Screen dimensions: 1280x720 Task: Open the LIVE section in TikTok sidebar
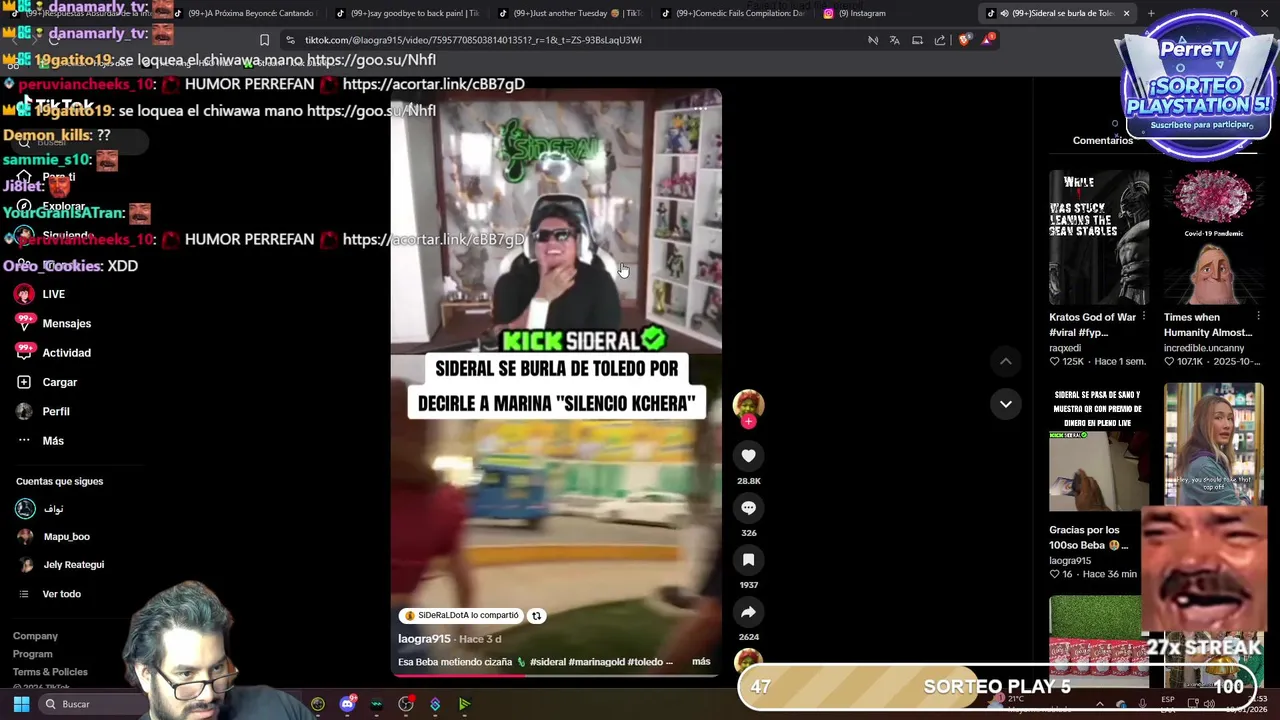[53, 294]
